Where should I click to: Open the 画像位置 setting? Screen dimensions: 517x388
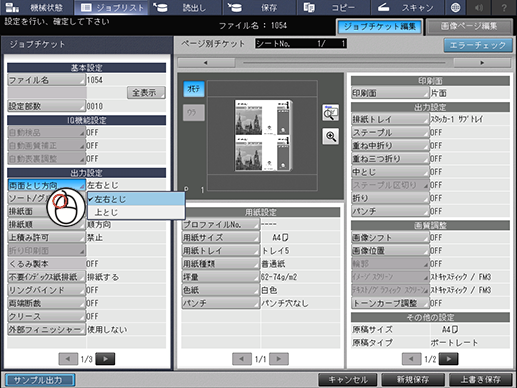pos(390,251)
